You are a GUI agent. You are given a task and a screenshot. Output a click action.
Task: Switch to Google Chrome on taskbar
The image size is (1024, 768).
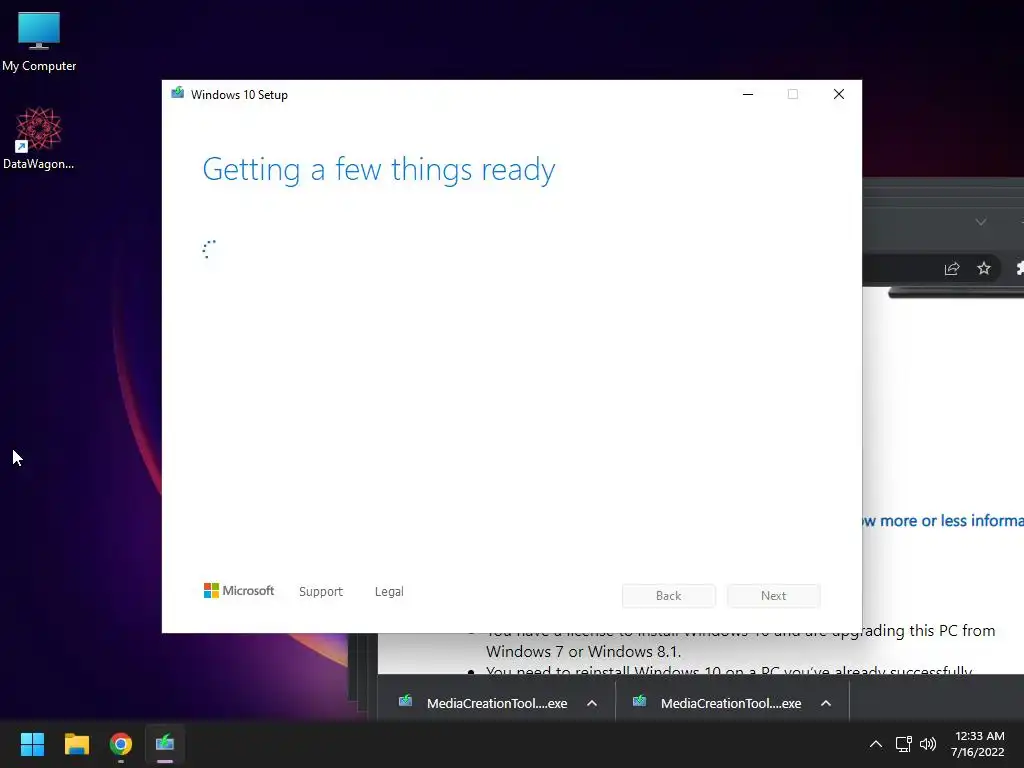pyautogui.click(x=121, y=744)
